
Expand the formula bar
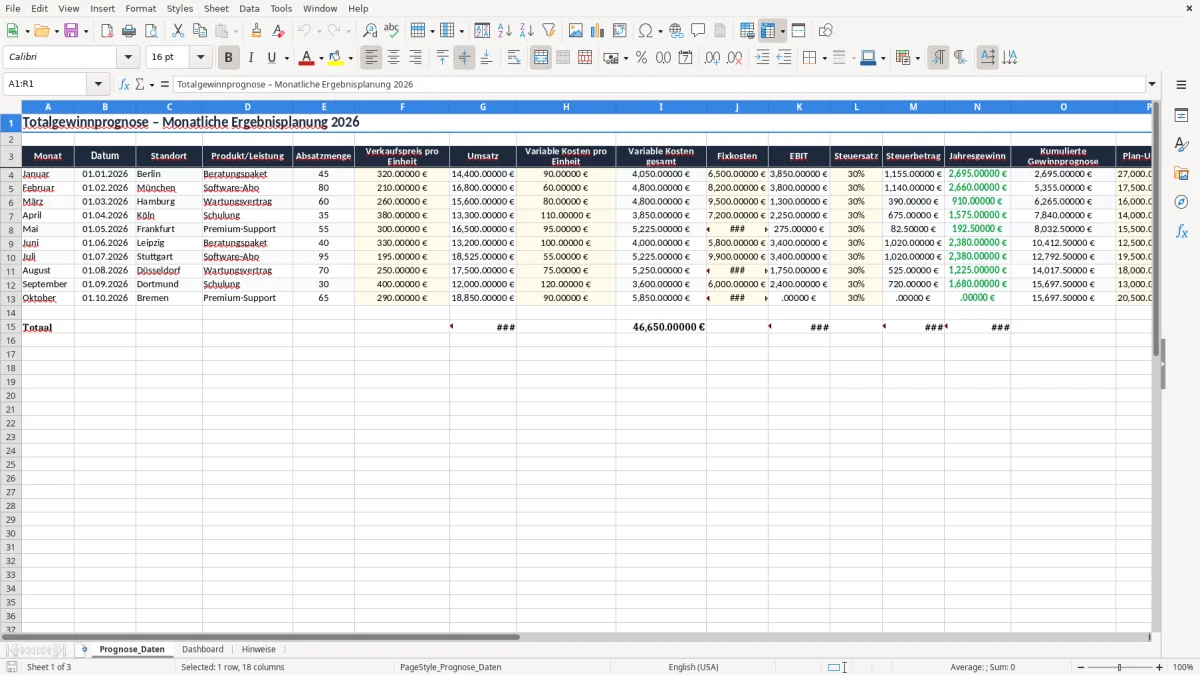(x=1152, y=85)
